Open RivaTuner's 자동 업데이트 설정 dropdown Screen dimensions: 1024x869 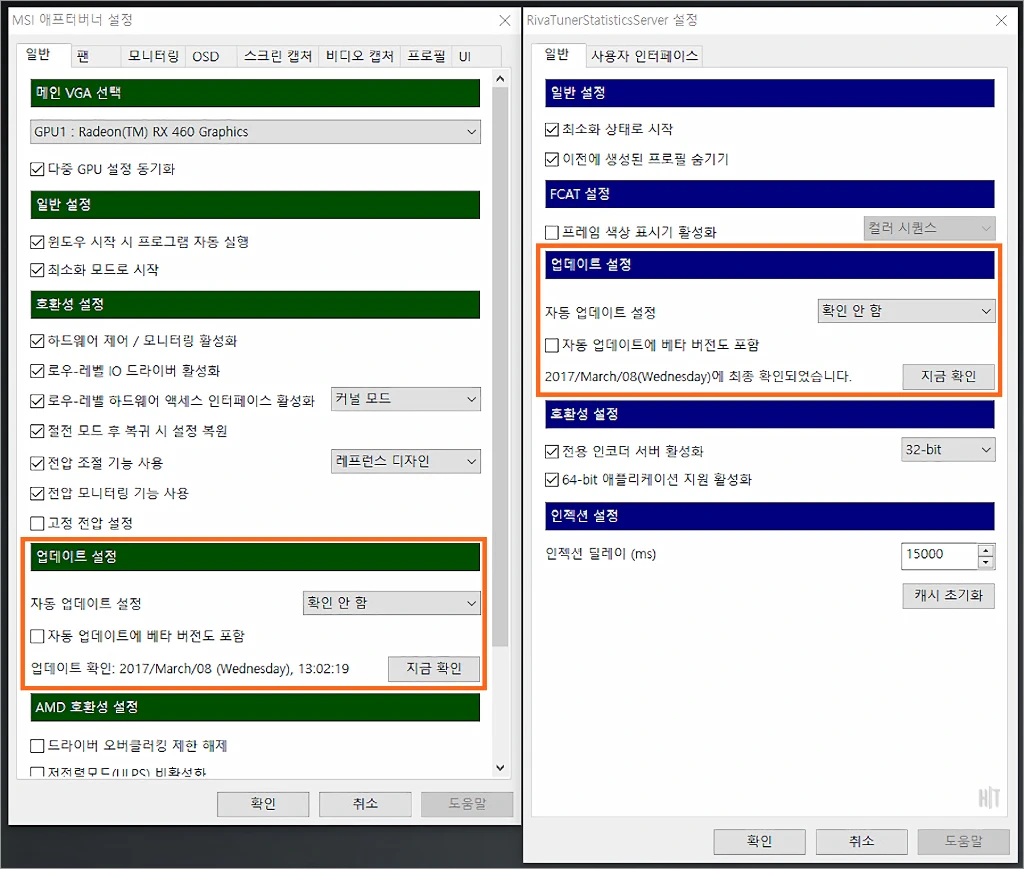905,310
